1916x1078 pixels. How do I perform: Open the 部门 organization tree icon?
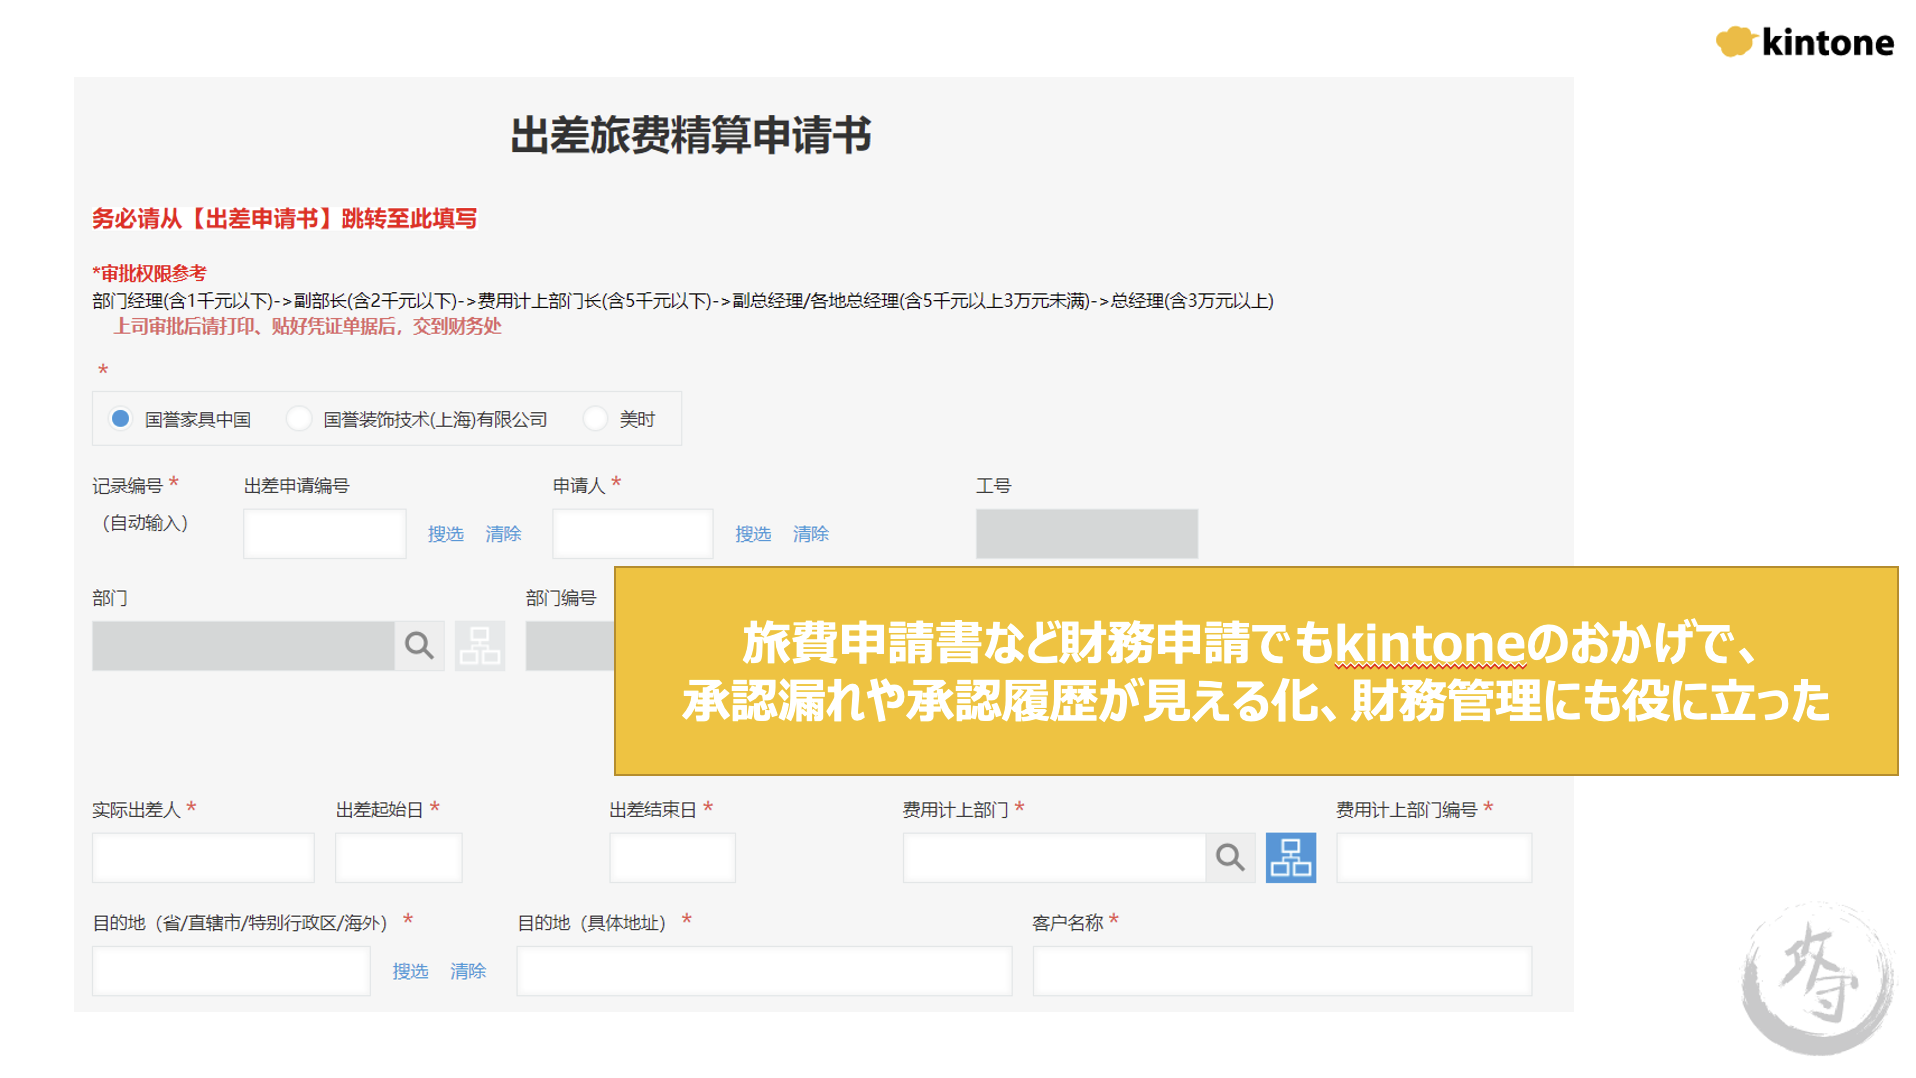(x=480, y=646)
